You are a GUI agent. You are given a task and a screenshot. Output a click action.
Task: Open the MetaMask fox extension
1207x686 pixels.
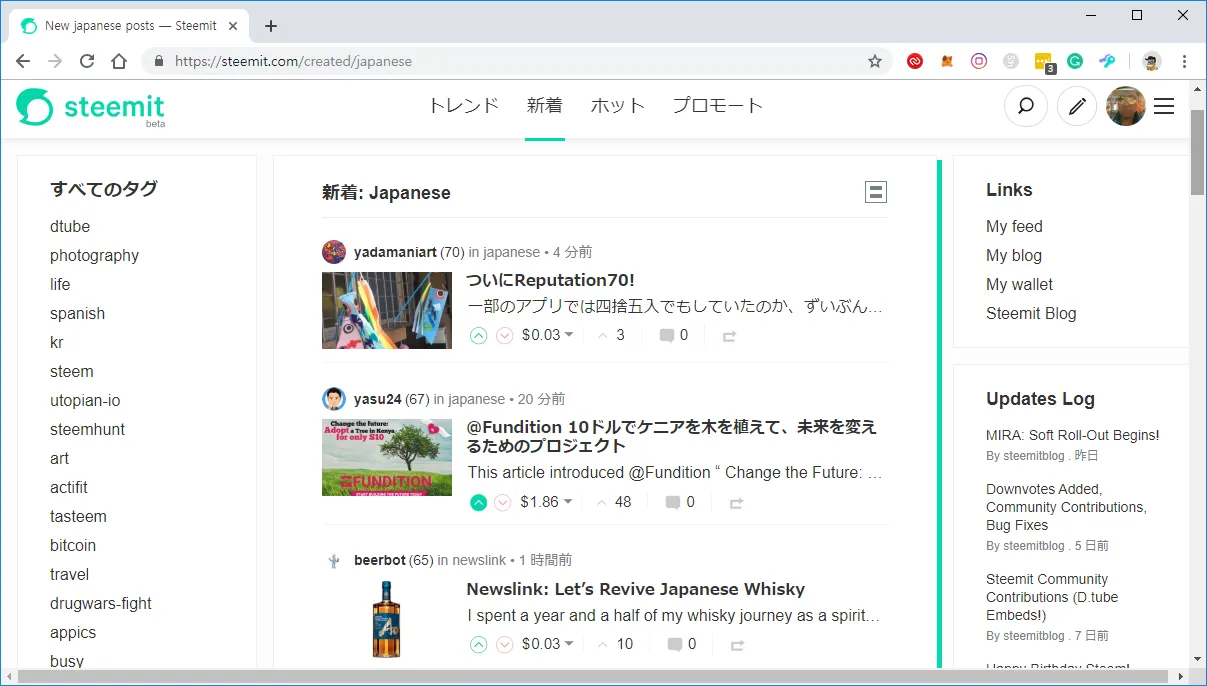pyautogui.click(x=947, y=61)
